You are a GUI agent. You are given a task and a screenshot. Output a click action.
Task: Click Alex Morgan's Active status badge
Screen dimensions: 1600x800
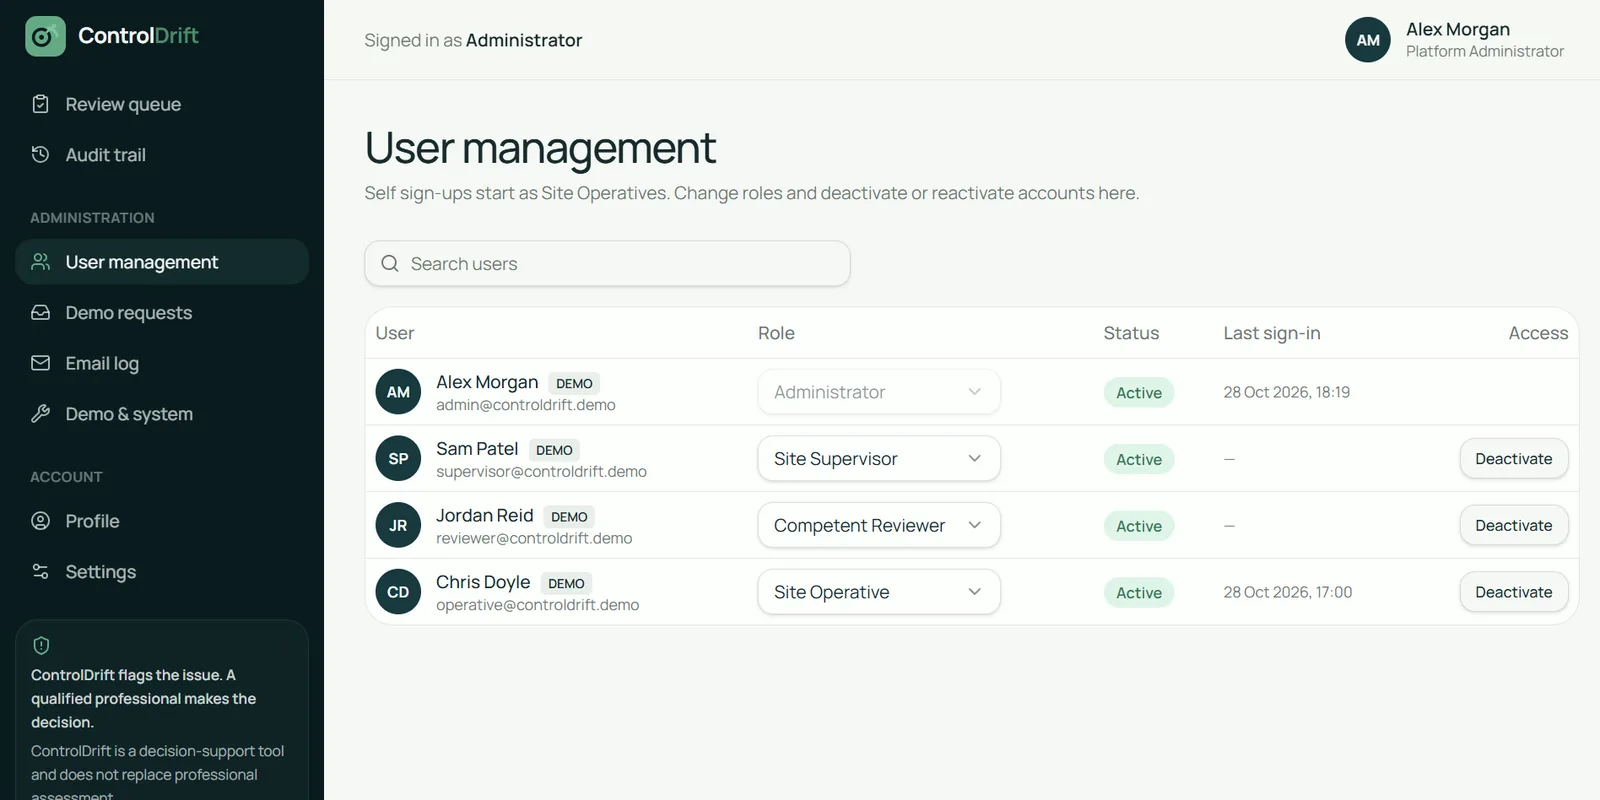(1139, 393)
